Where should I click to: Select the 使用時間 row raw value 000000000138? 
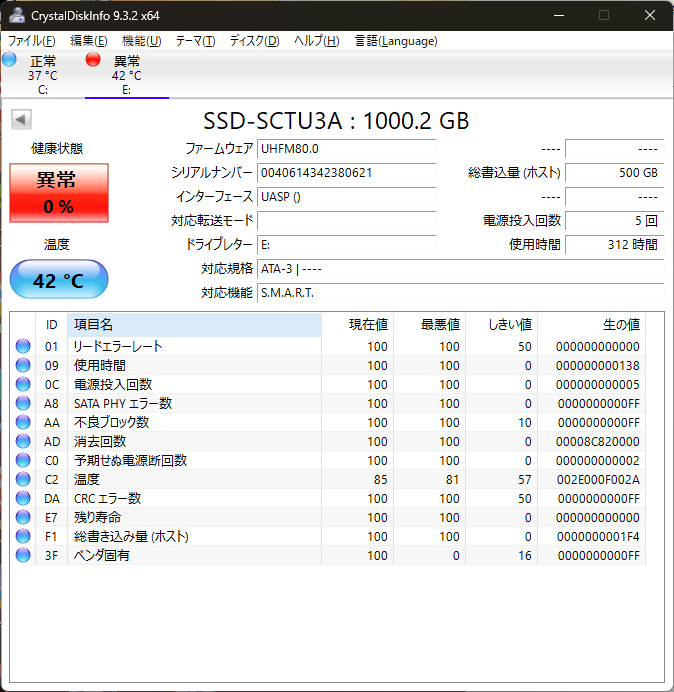pos(597,365)
